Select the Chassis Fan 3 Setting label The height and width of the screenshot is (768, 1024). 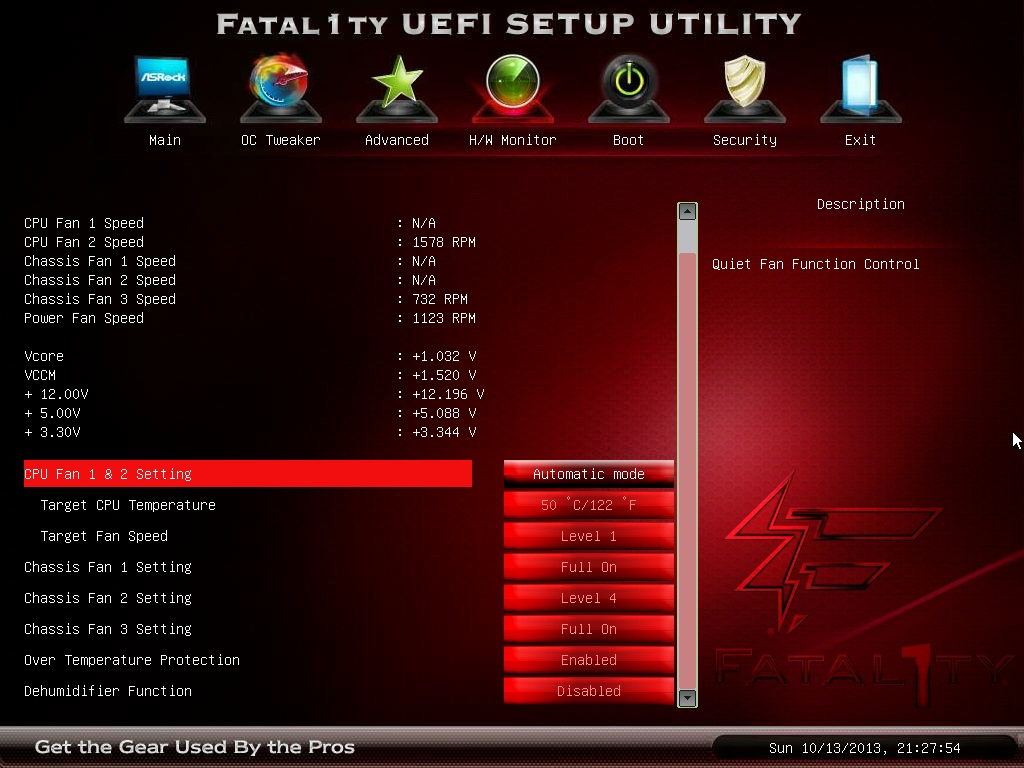[x=108, y=629]
